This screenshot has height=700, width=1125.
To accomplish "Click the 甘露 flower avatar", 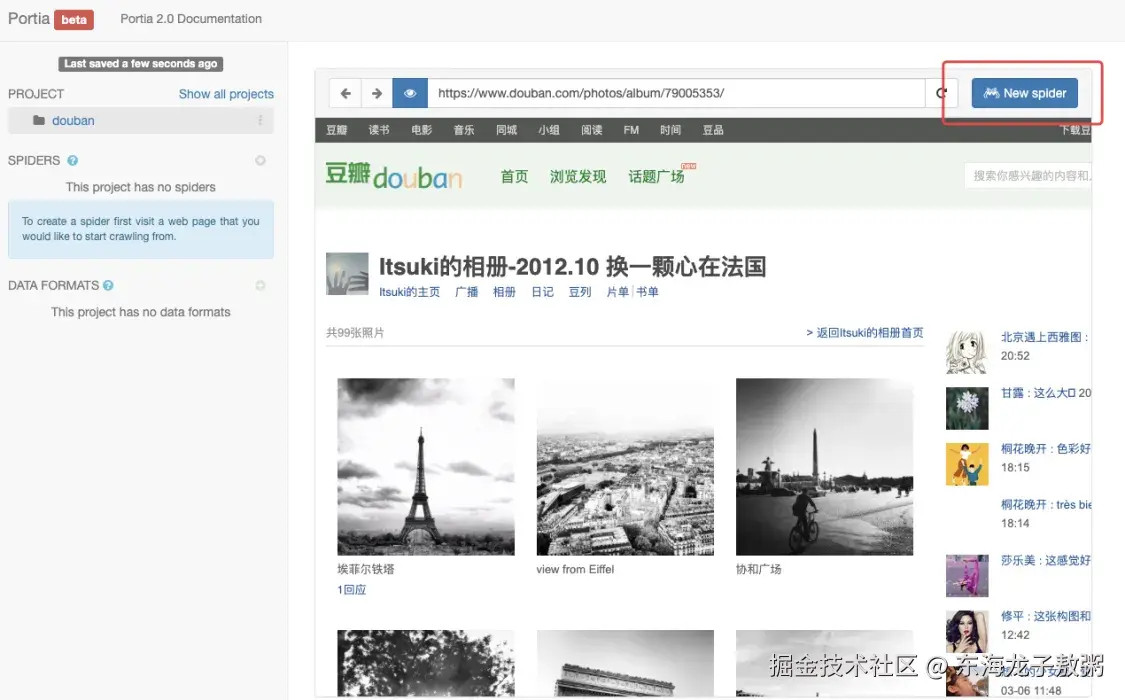I will pos(966,408).
